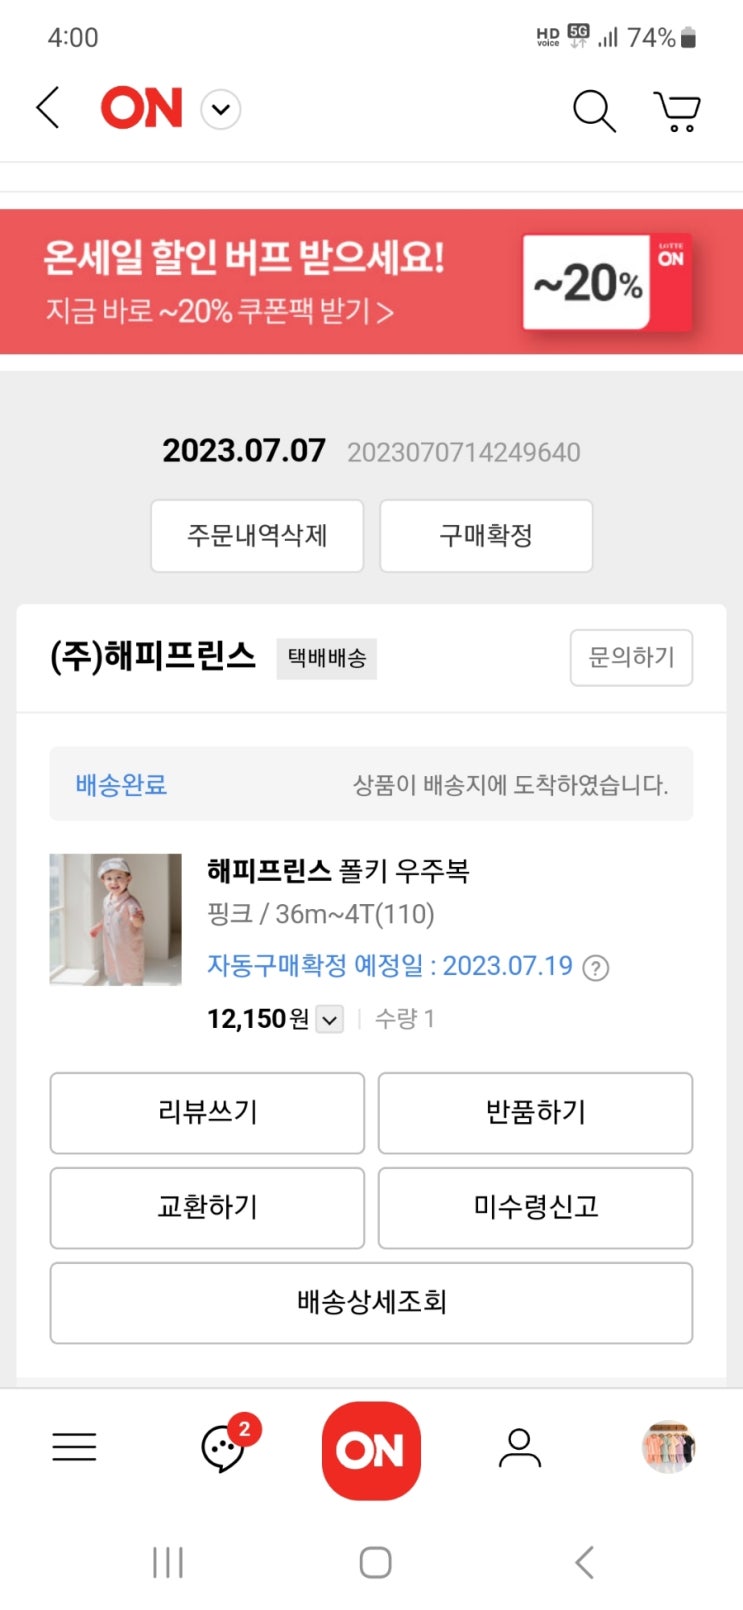Open the hamburger menu in bottom bar
Screen dimensions: 743x1610
pyautogui.click(x=74, y=1447)
